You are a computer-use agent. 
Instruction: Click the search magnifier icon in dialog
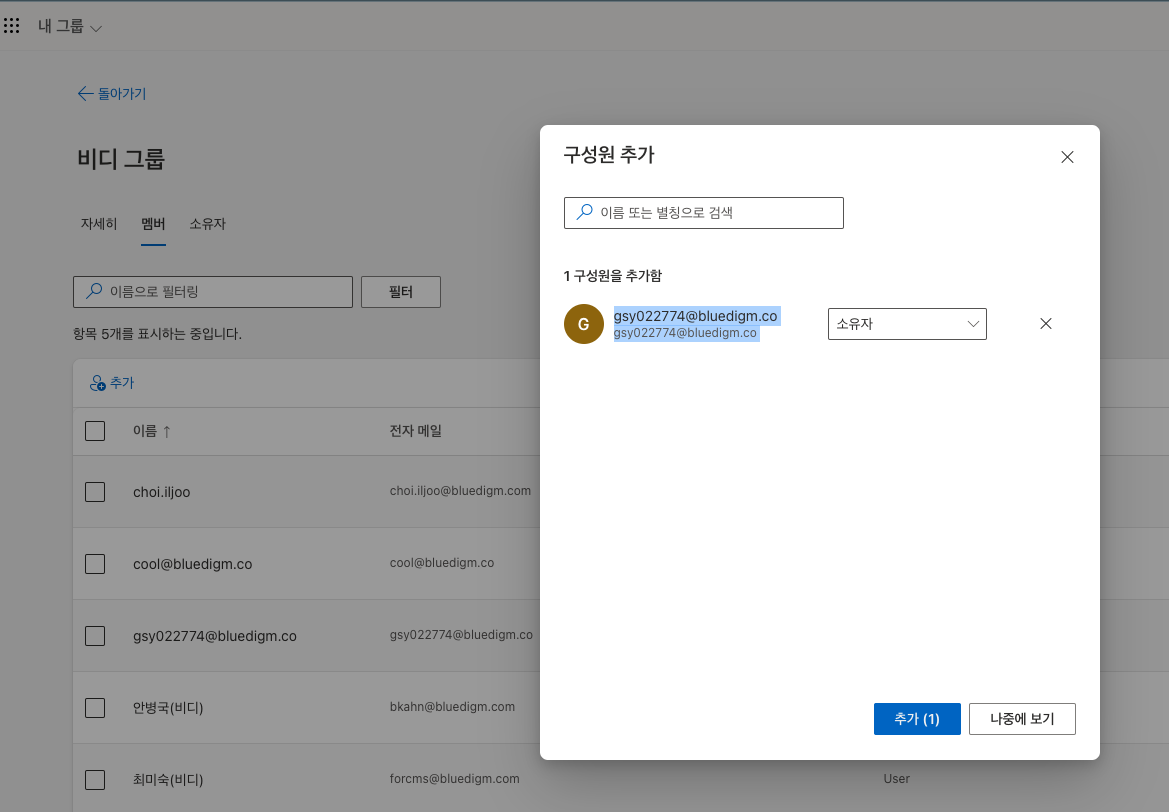[x=584, y=213]
